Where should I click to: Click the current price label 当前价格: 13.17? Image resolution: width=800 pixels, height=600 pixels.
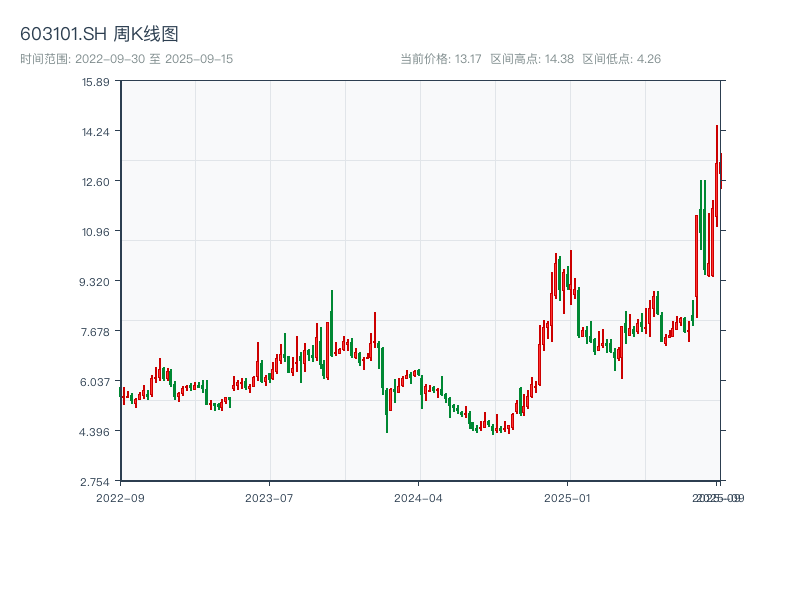coord(441,59)
